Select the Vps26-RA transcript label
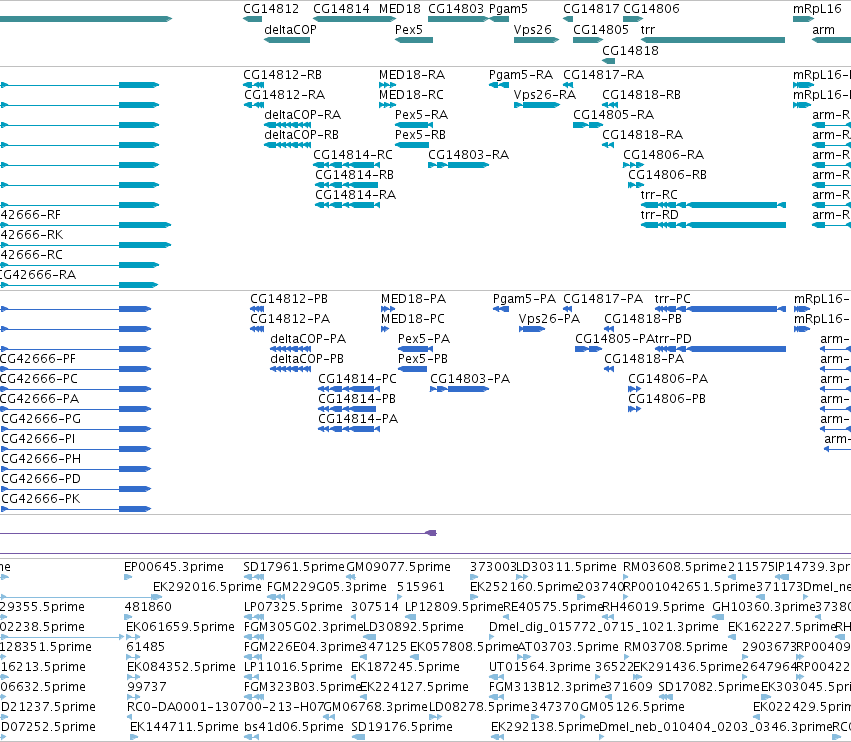The width and height of the screenshot is (851, 742). click(545, 95)
